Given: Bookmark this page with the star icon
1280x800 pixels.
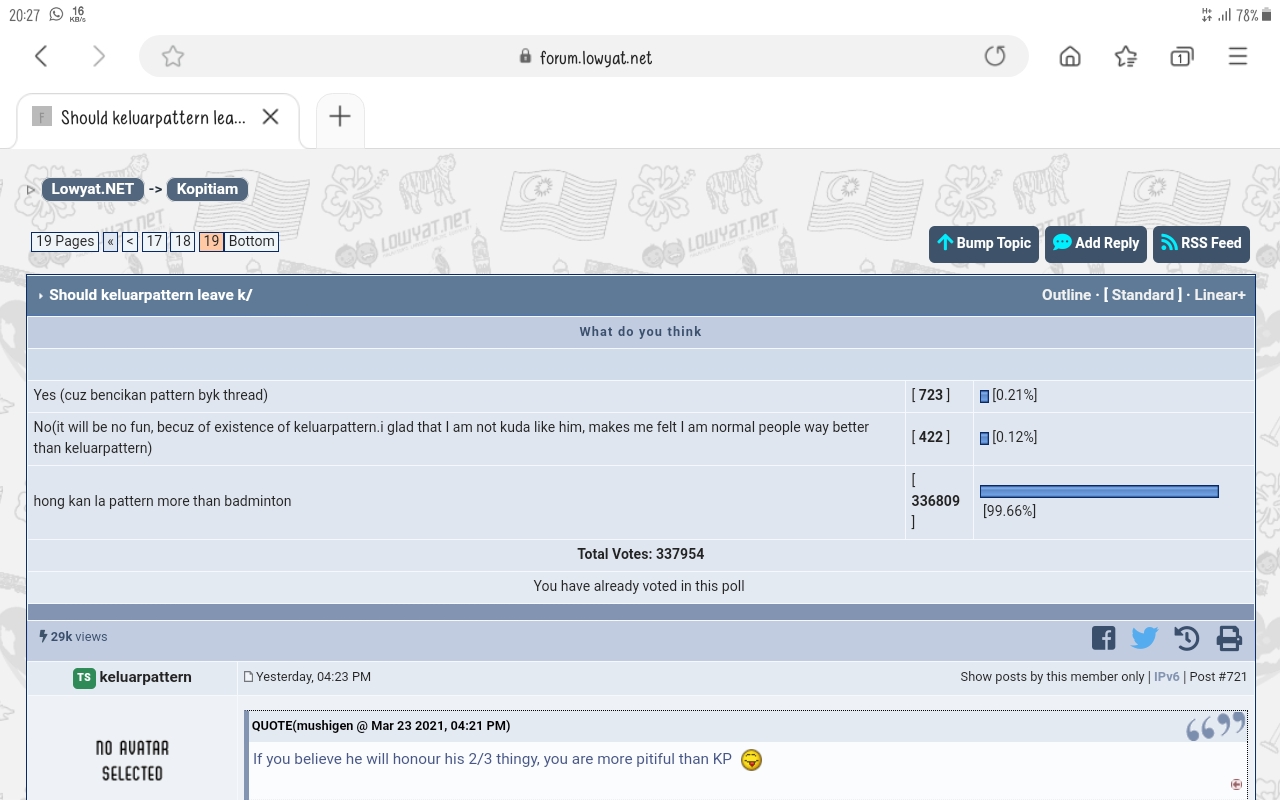Looking at the screenshot, I should (173, 56).
